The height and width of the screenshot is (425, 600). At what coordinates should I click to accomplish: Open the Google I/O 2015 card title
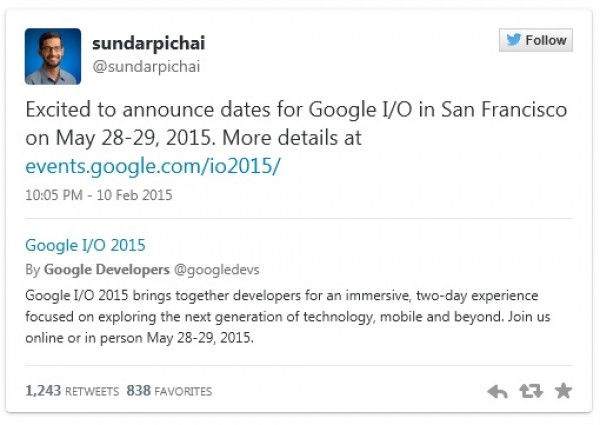point(85,245)
